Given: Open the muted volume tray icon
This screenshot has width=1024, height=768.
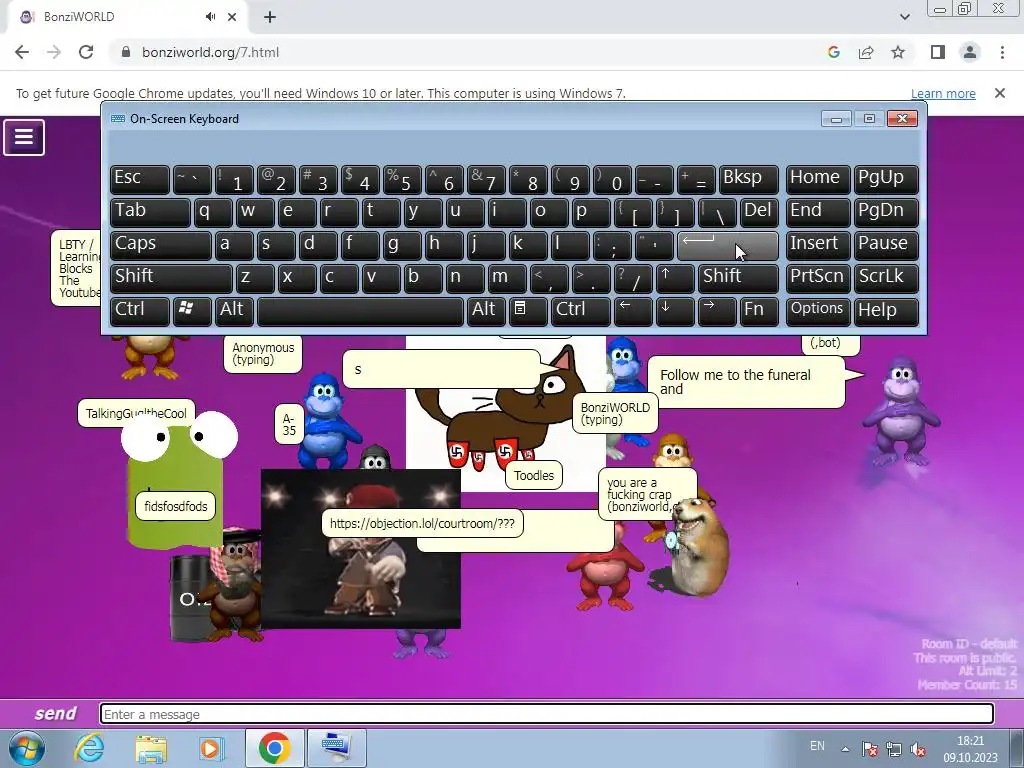Looking at the screenshot, I should coord(918,749).
